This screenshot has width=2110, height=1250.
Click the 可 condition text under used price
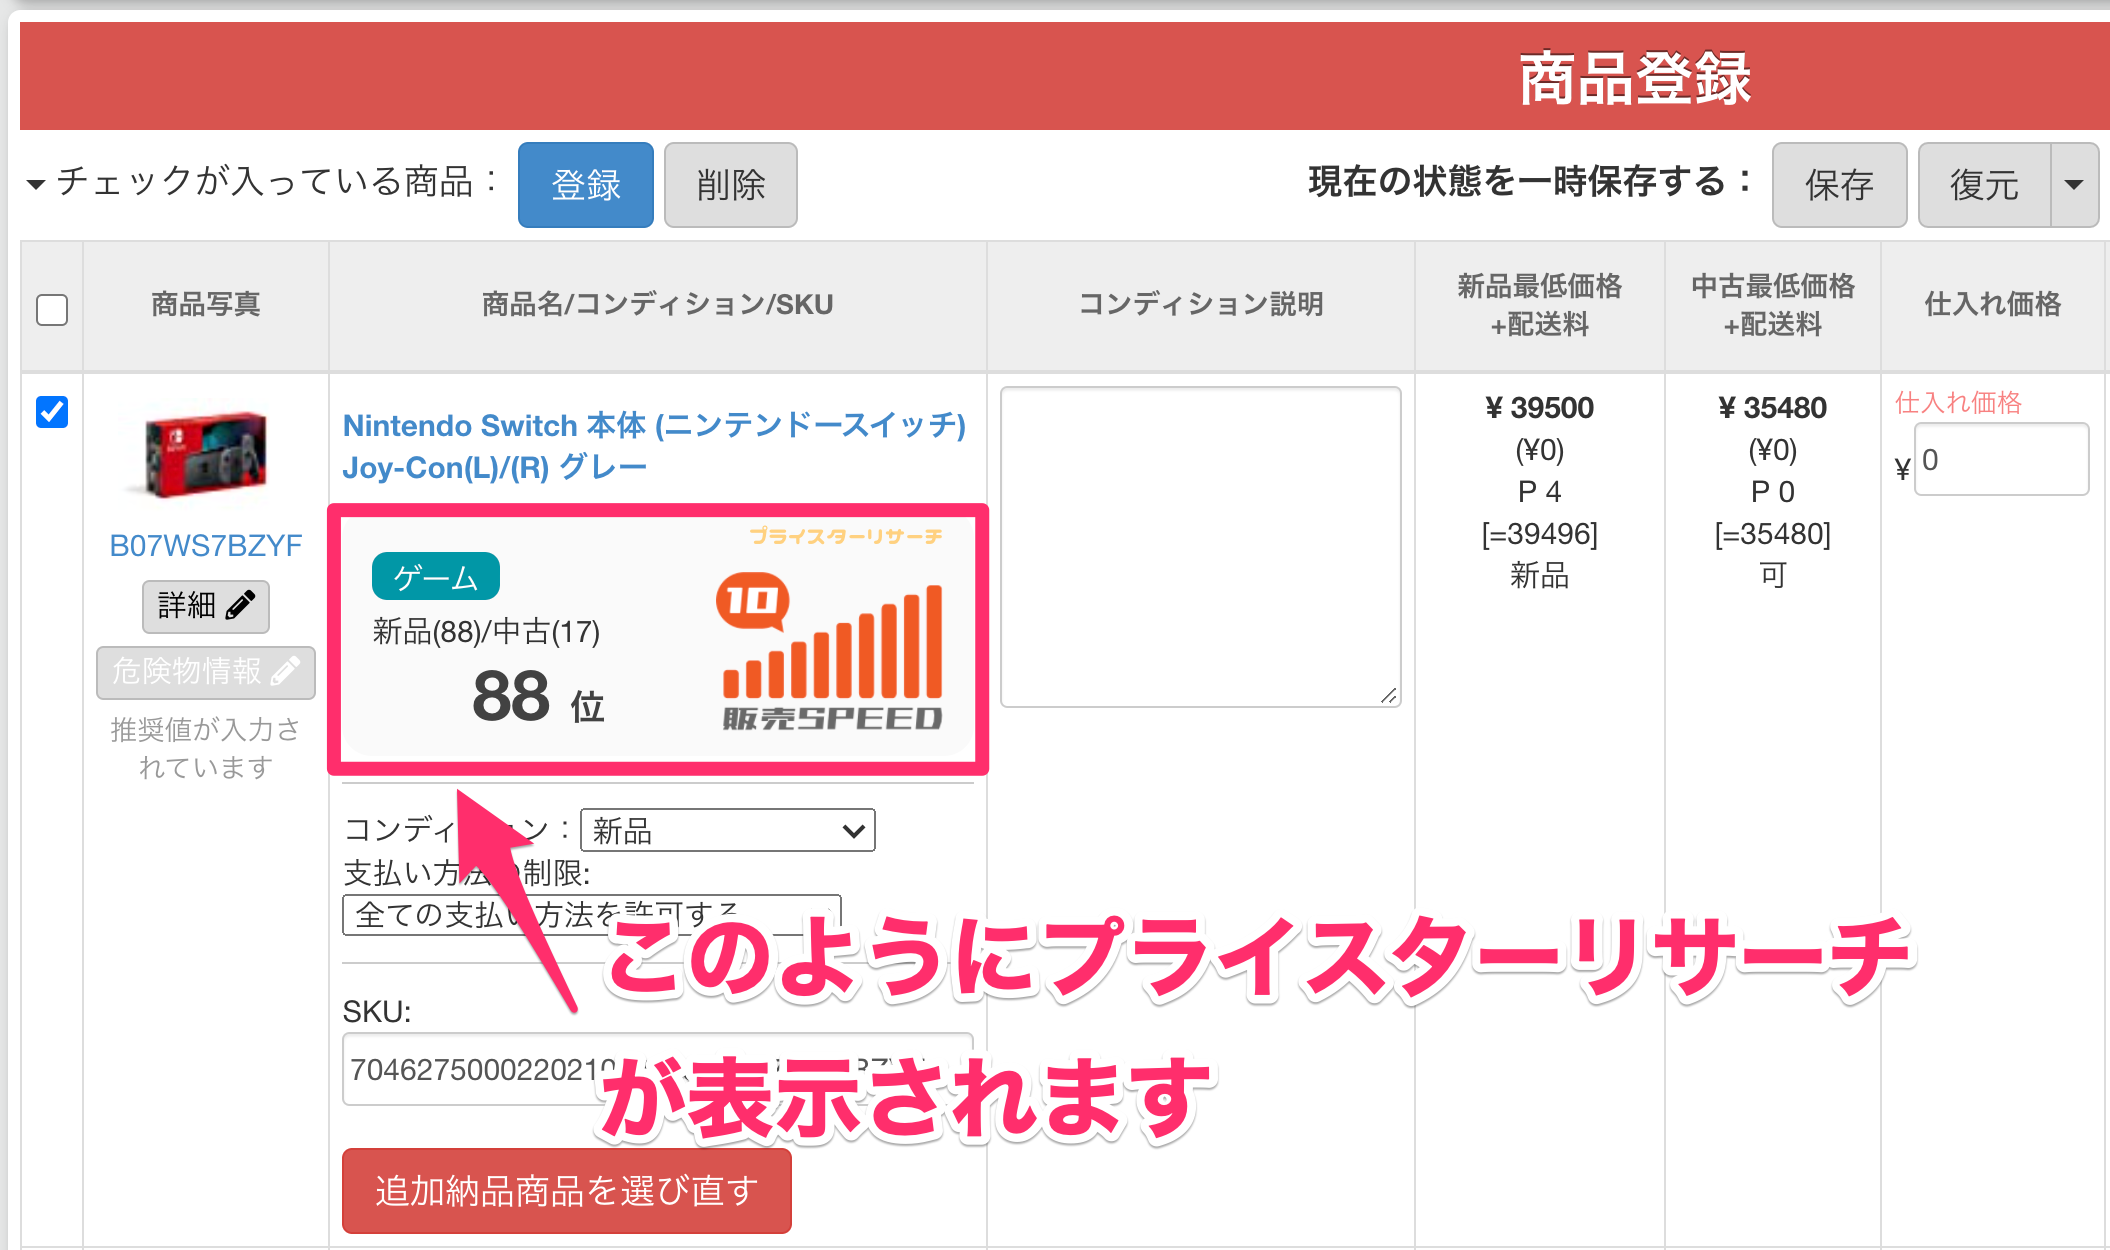[1772, 576]
